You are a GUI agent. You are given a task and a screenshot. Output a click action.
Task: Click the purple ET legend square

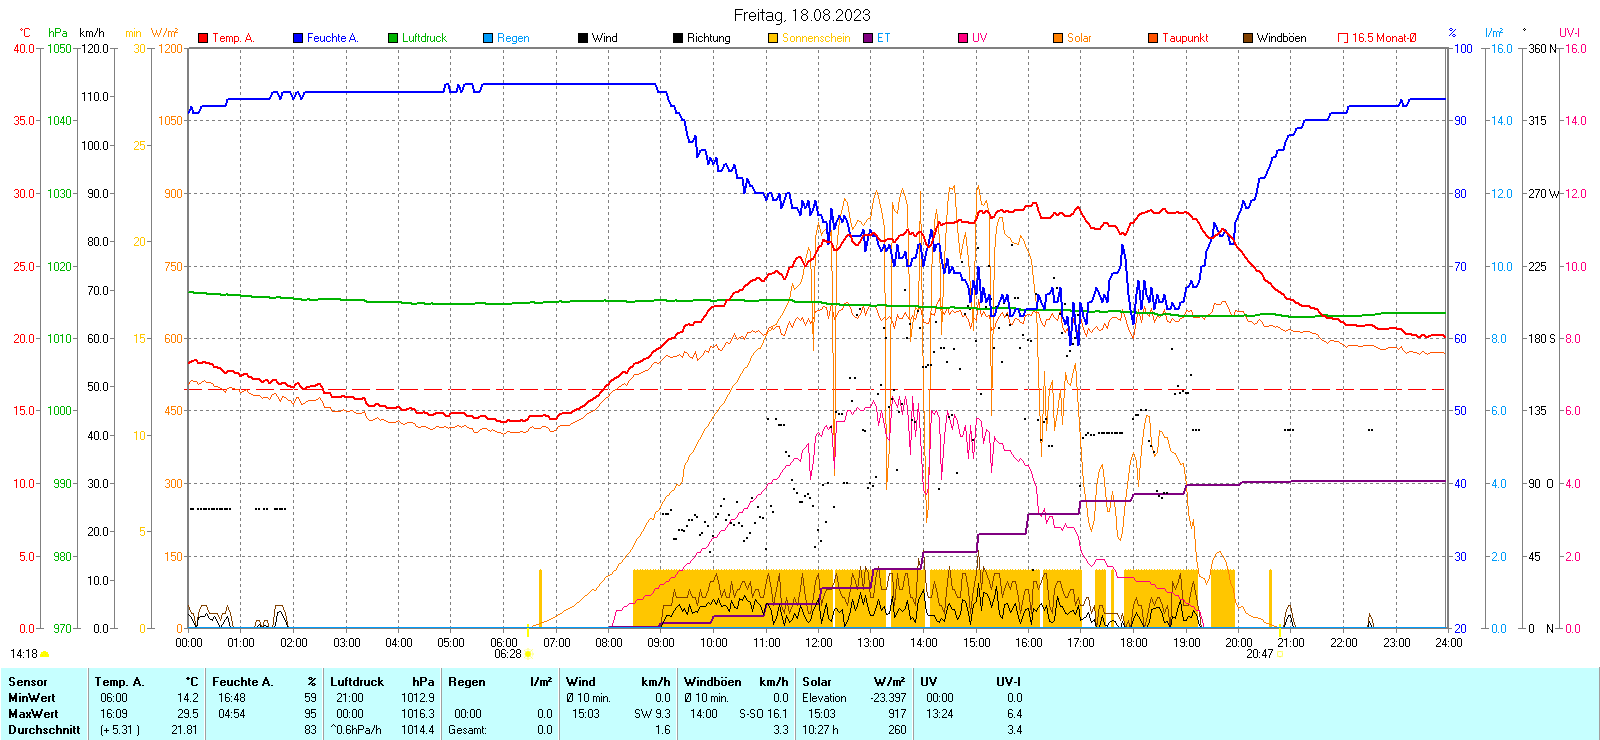tap(868, 38)
